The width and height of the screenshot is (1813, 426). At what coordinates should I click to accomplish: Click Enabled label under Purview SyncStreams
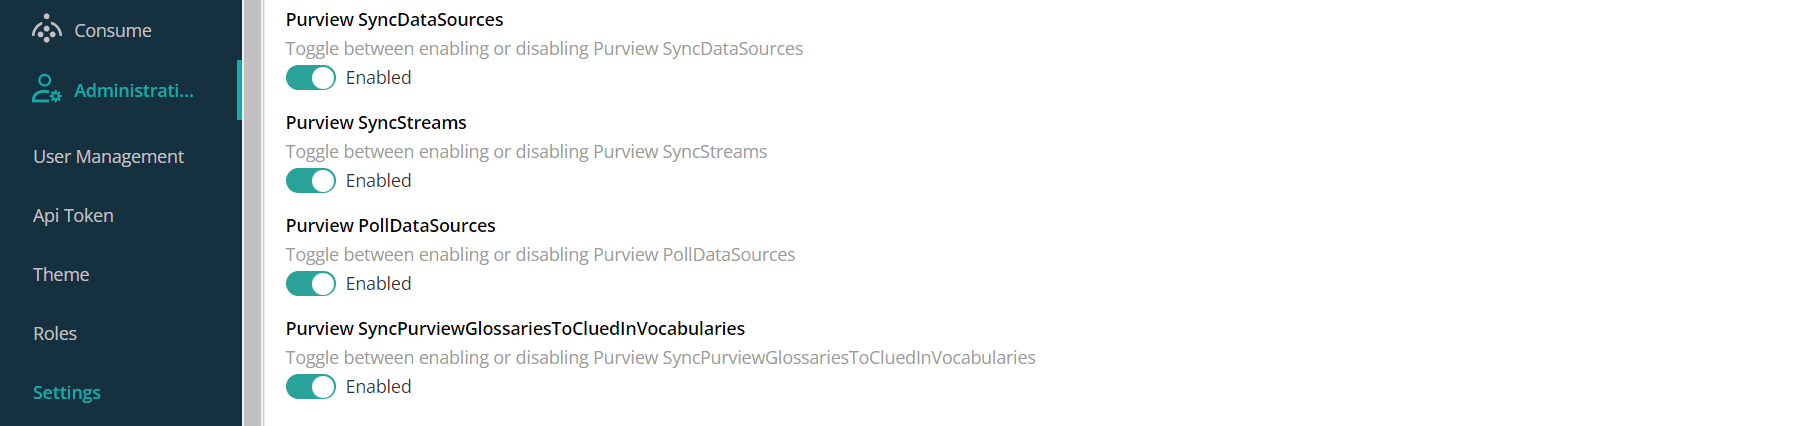point(378,181)
